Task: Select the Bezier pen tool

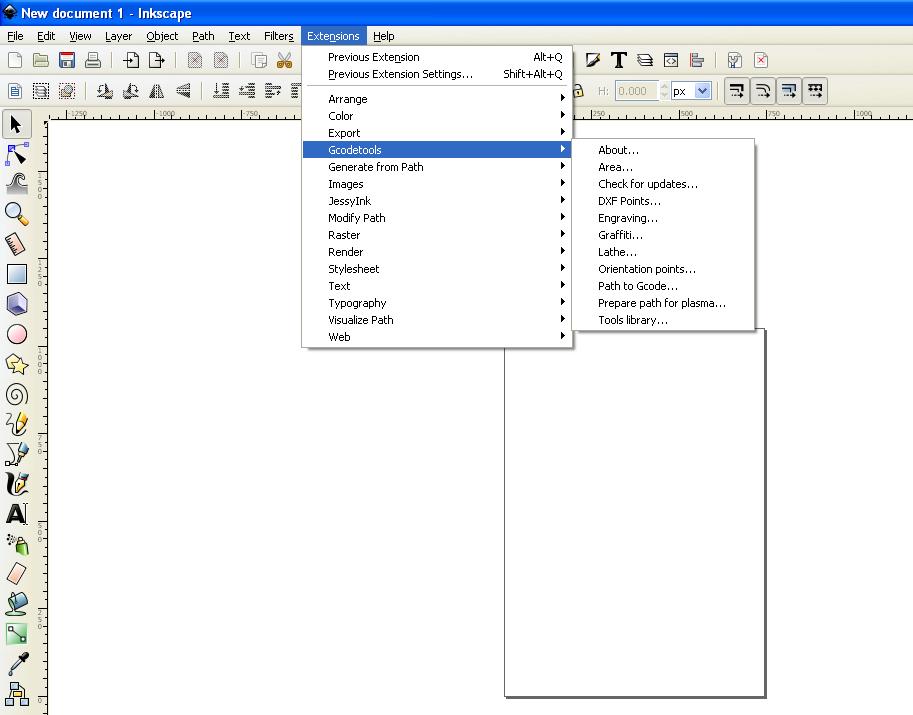Action: (16, 454)
